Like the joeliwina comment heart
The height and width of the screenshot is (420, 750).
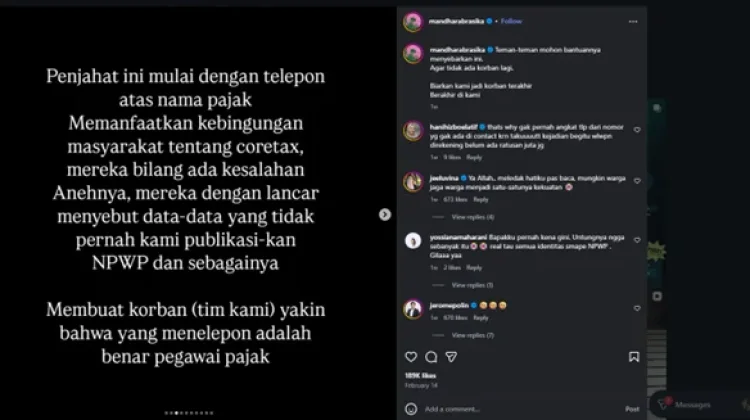pos(637,181)
